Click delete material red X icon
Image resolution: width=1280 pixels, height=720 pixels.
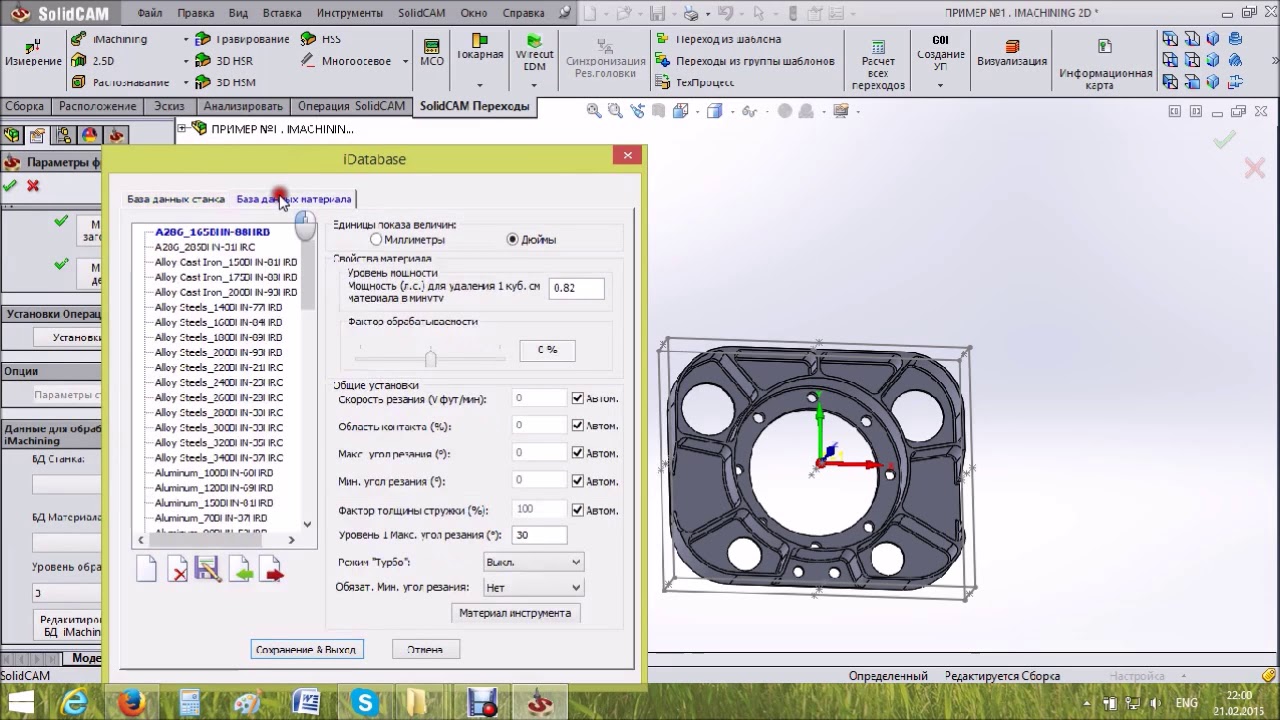click(x=177, y=570)
